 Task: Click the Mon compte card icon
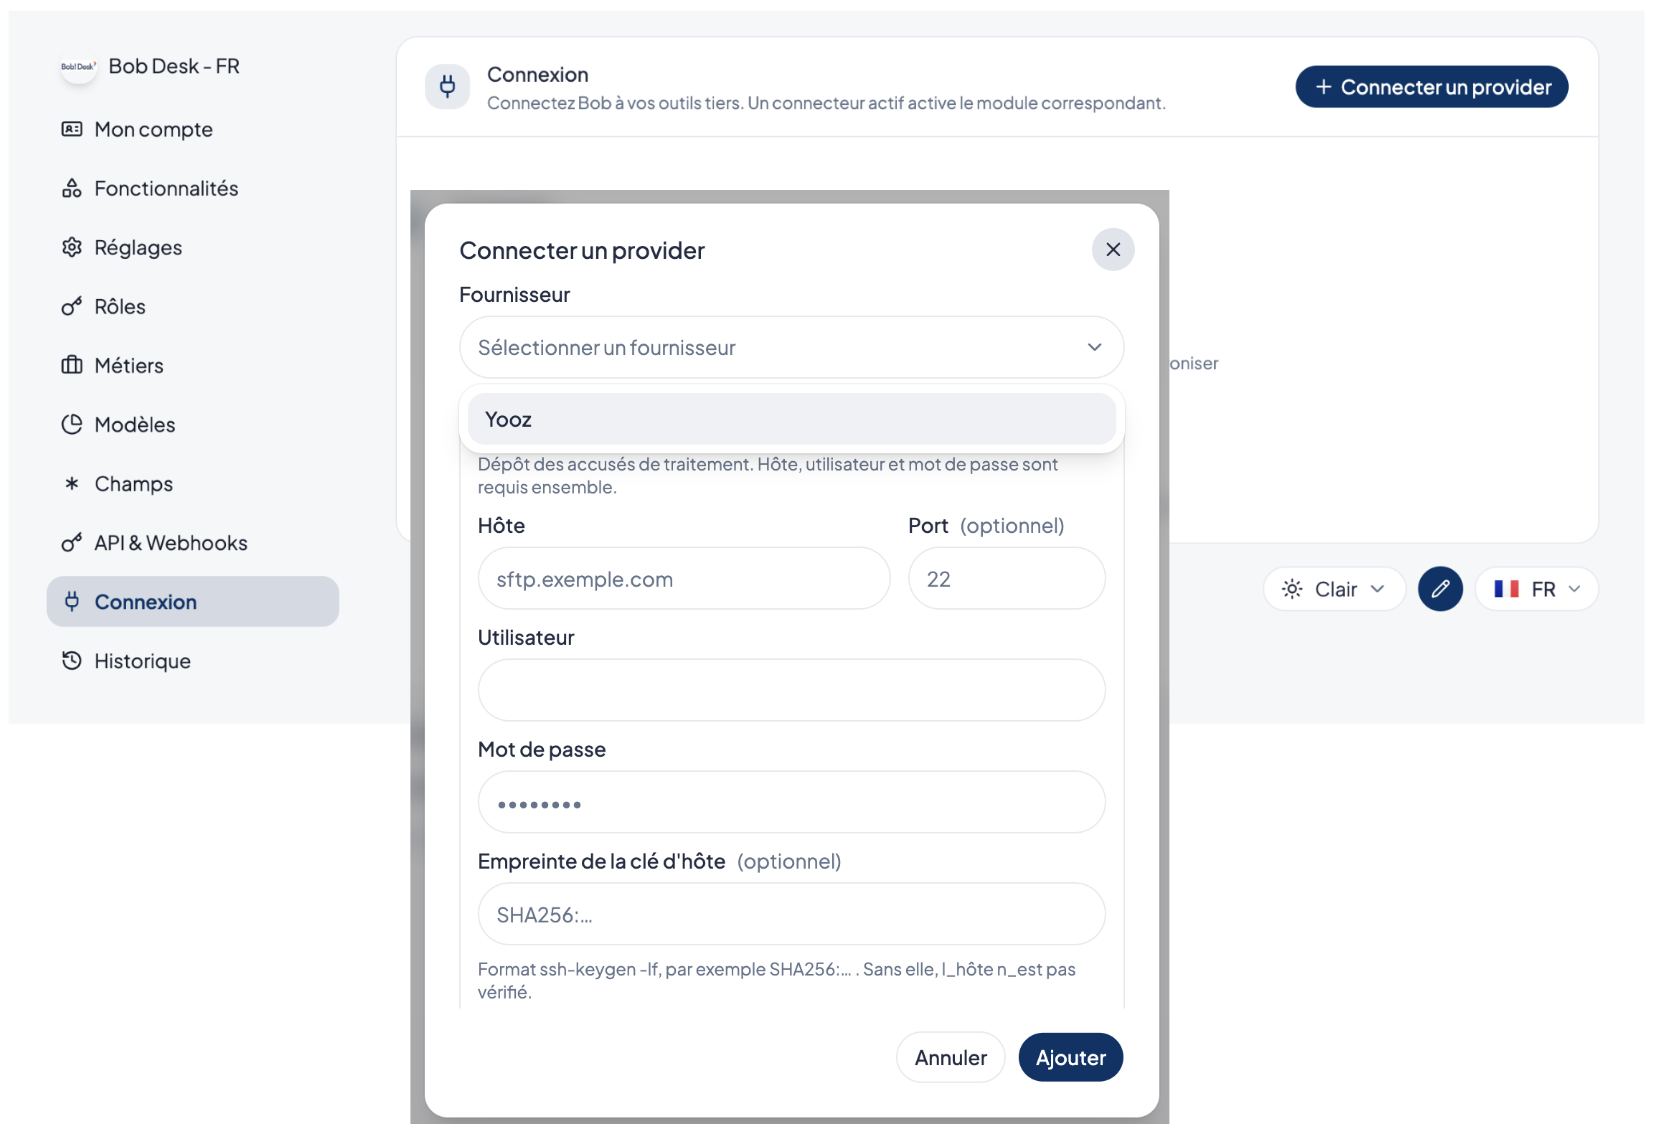[x=72, y=129]
